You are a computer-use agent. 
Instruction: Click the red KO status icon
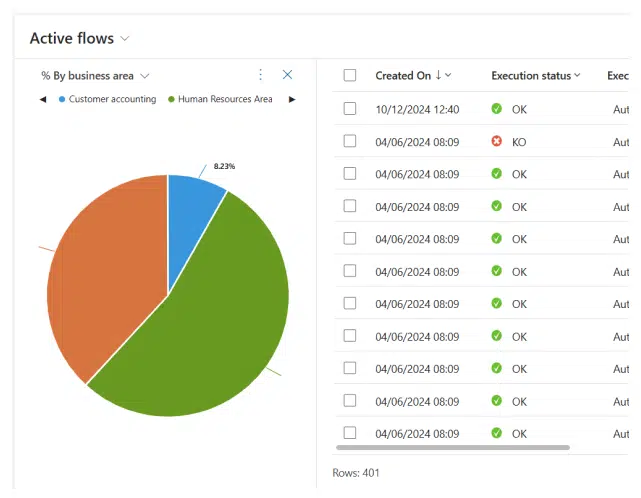point(497,142)
